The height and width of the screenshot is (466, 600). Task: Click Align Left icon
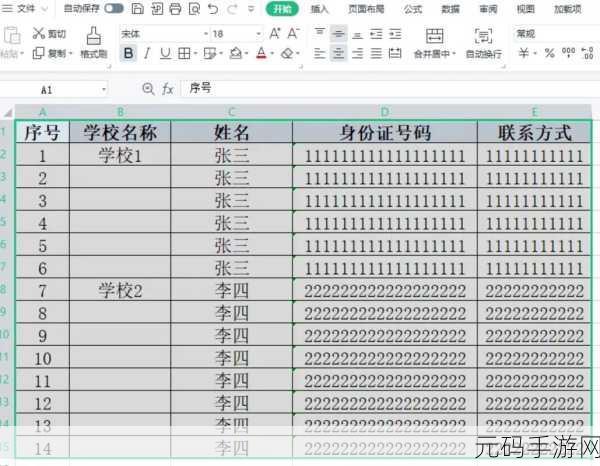tap(320, 53)
